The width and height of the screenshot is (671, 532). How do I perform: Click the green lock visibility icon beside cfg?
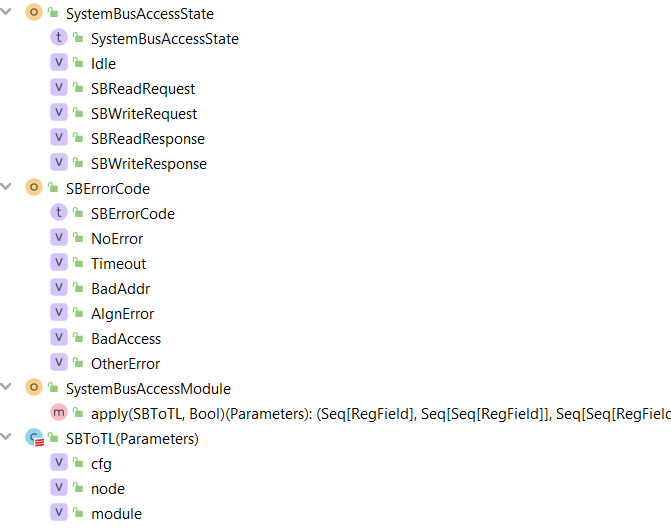[x=78, y=462]
